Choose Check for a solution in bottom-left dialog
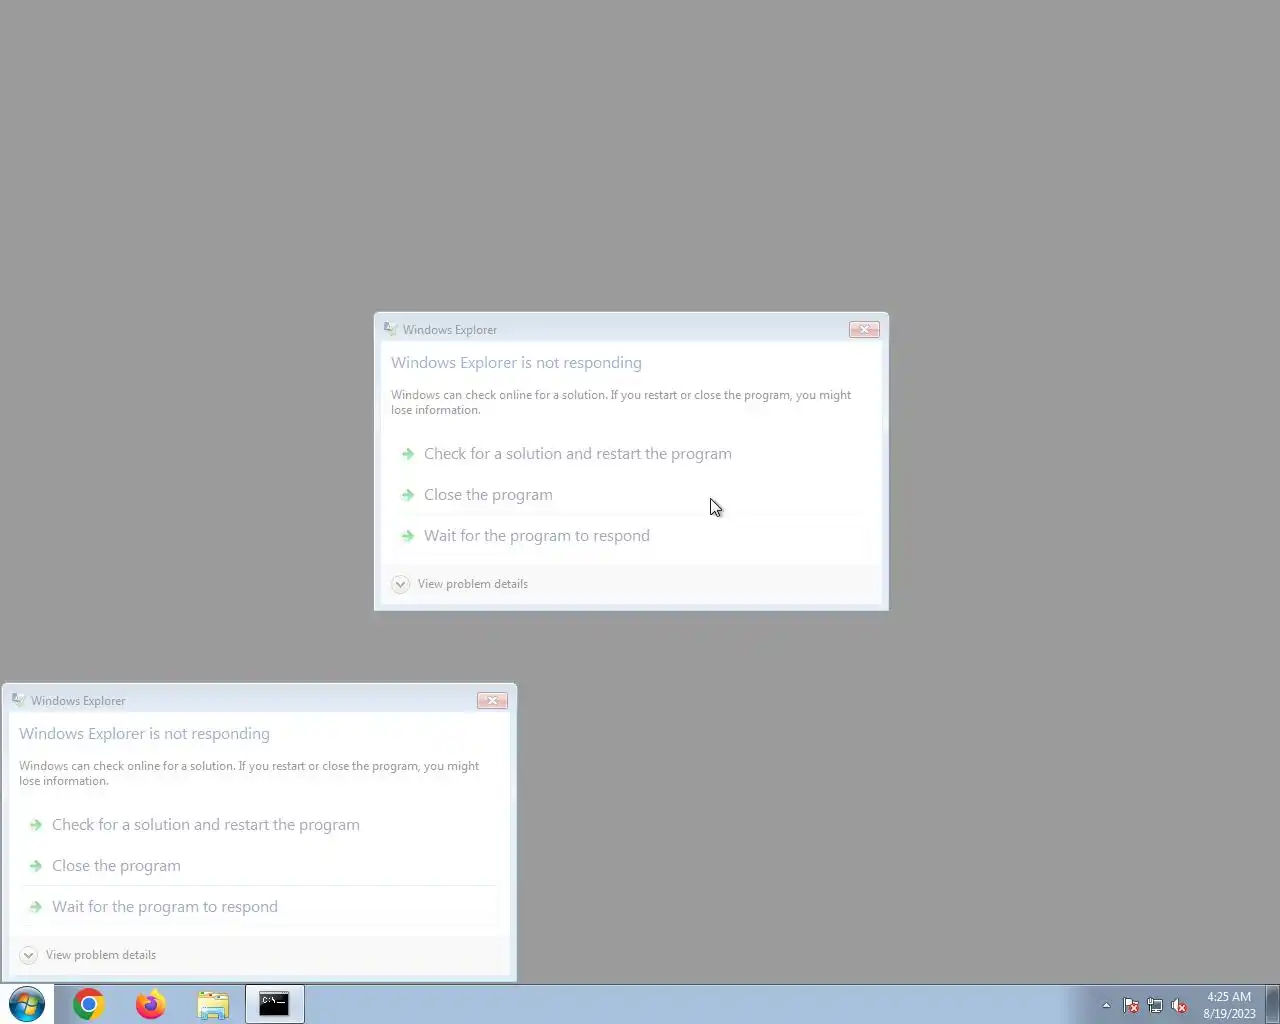Image resolution: width=1280 pixels, height=1024 pixels. click(259, 825)
